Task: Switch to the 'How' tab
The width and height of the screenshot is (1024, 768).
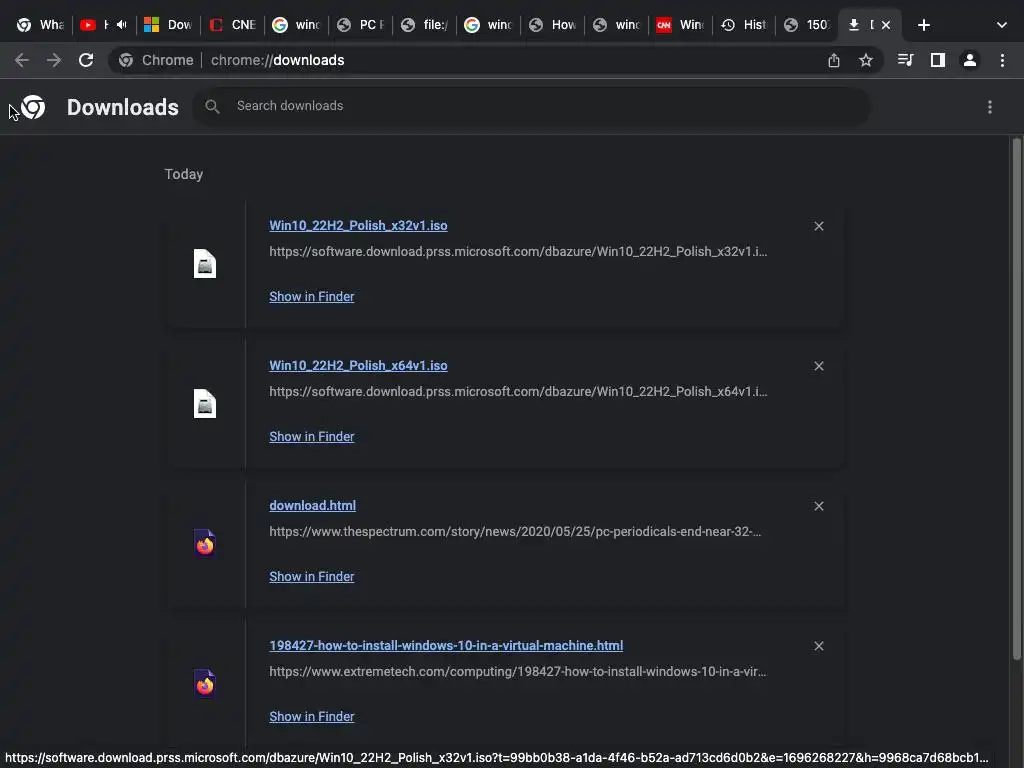Action: coord(552,25)
